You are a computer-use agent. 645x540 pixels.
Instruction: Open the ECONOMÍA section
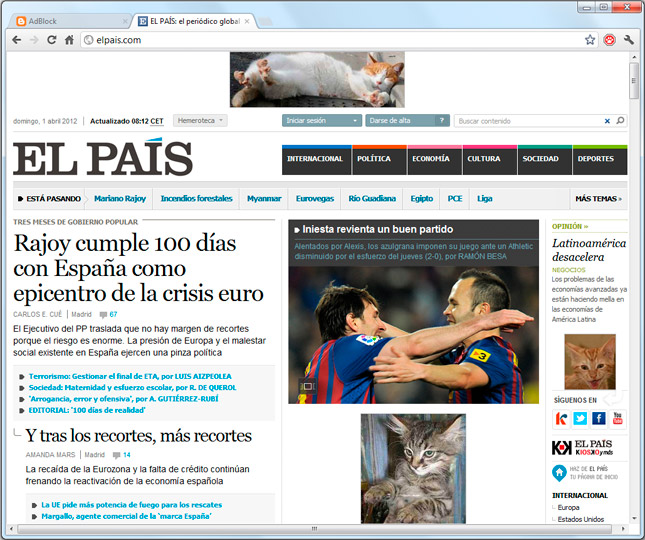[434, 160]
